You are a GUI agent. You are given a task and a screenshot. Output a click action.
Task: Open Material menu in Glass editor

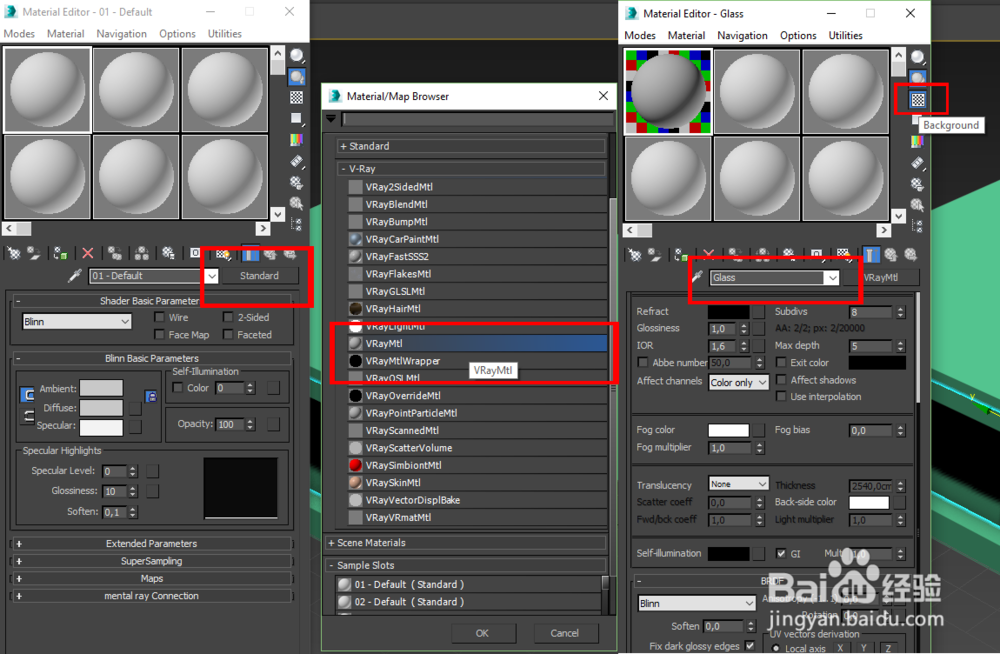pos(686,36)
